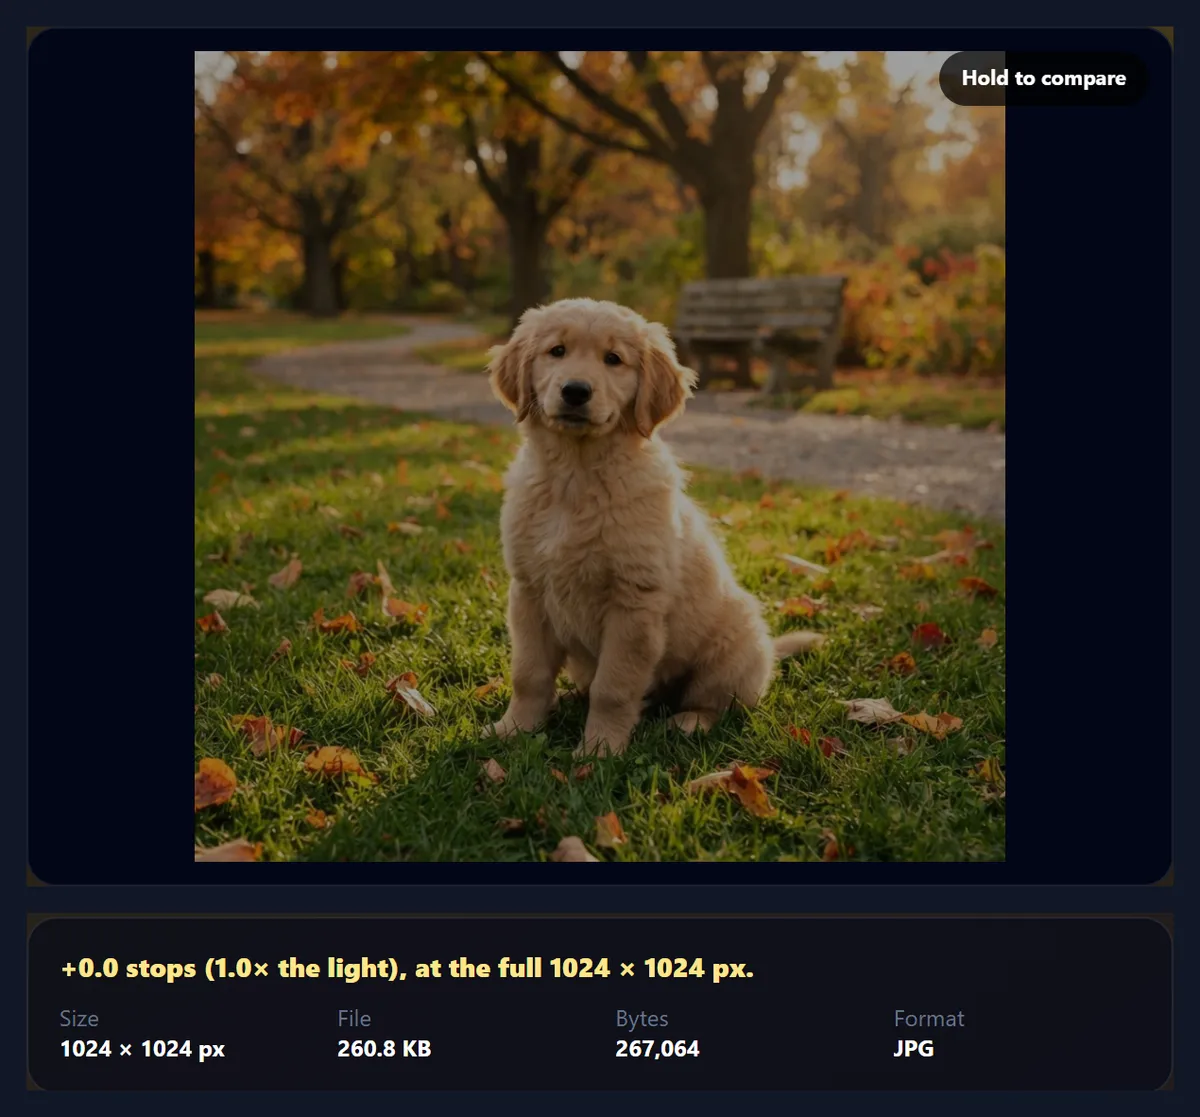Click the Size label
Image resolution: width=1200 pixels, height=1117 pixels.
[79, 1018]
